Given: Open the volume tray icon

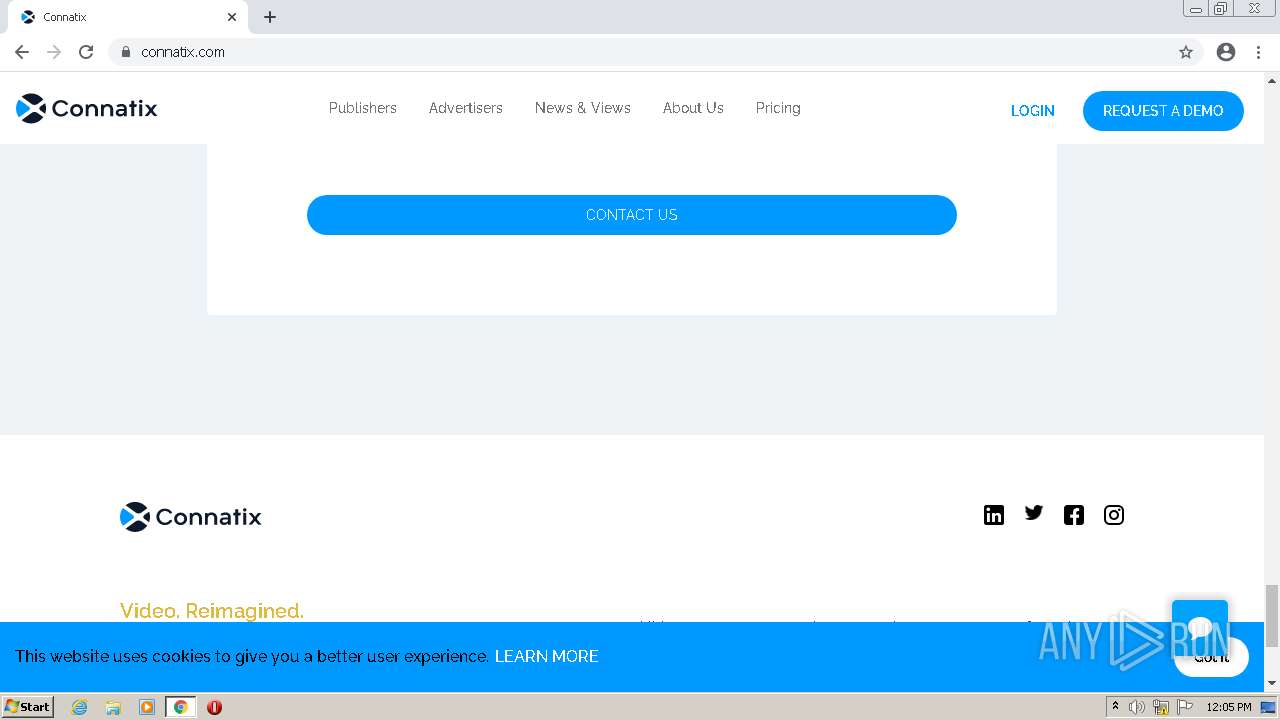Looking at the screenshot, I should point(1137,707).
